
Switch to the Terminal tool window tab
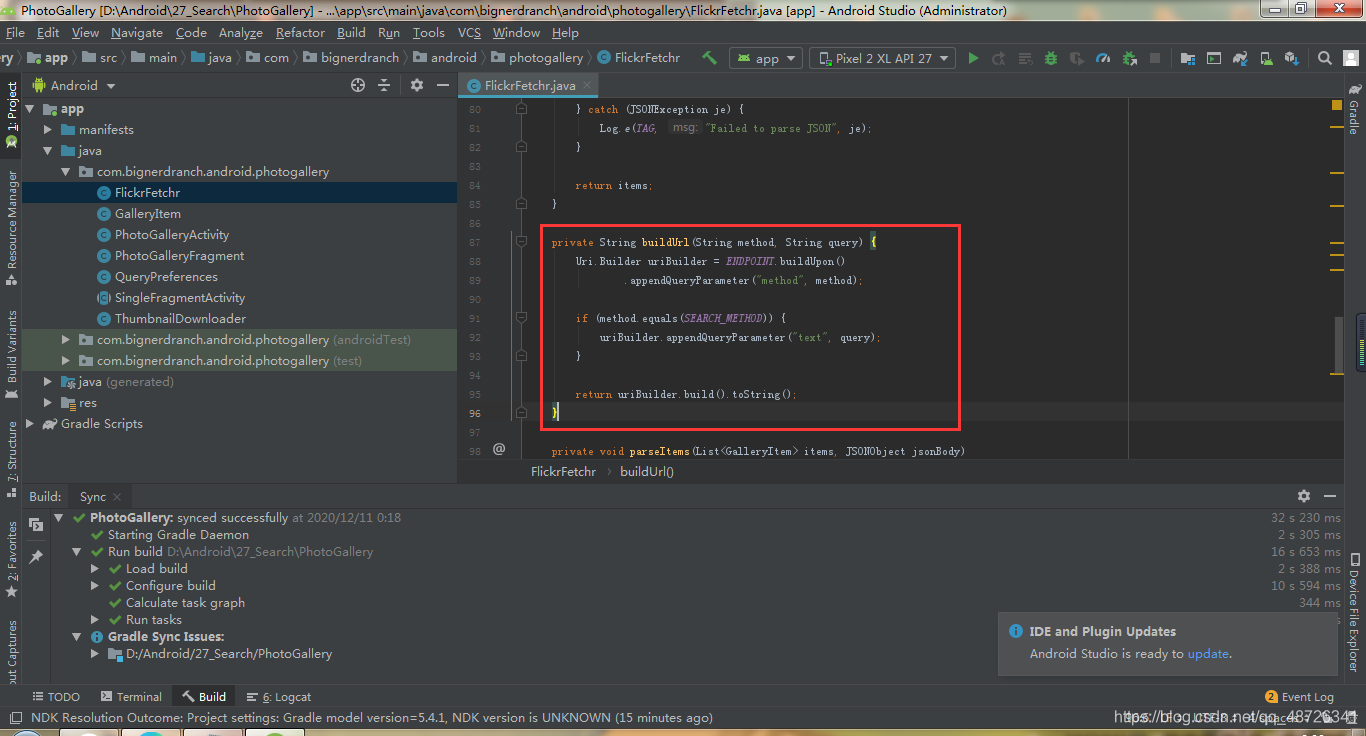tap(130, 697)
